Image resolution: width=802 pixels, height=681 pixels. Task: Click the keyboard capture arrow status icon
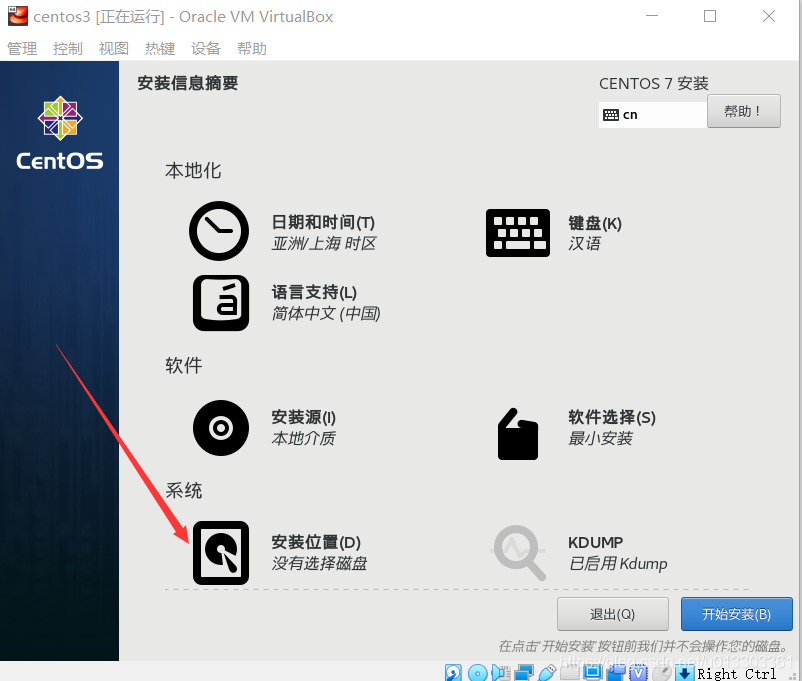point(684,673)
